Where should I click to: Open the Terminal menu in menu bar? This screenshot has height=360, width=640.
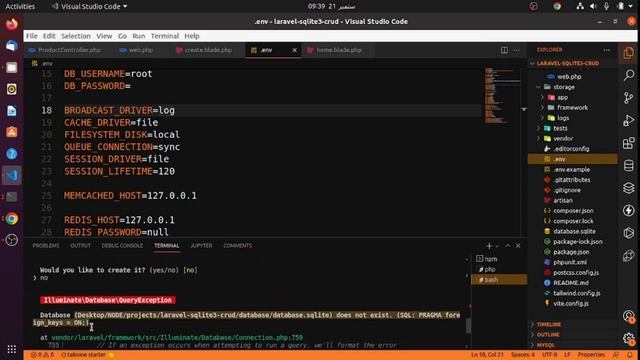[165, 36]
